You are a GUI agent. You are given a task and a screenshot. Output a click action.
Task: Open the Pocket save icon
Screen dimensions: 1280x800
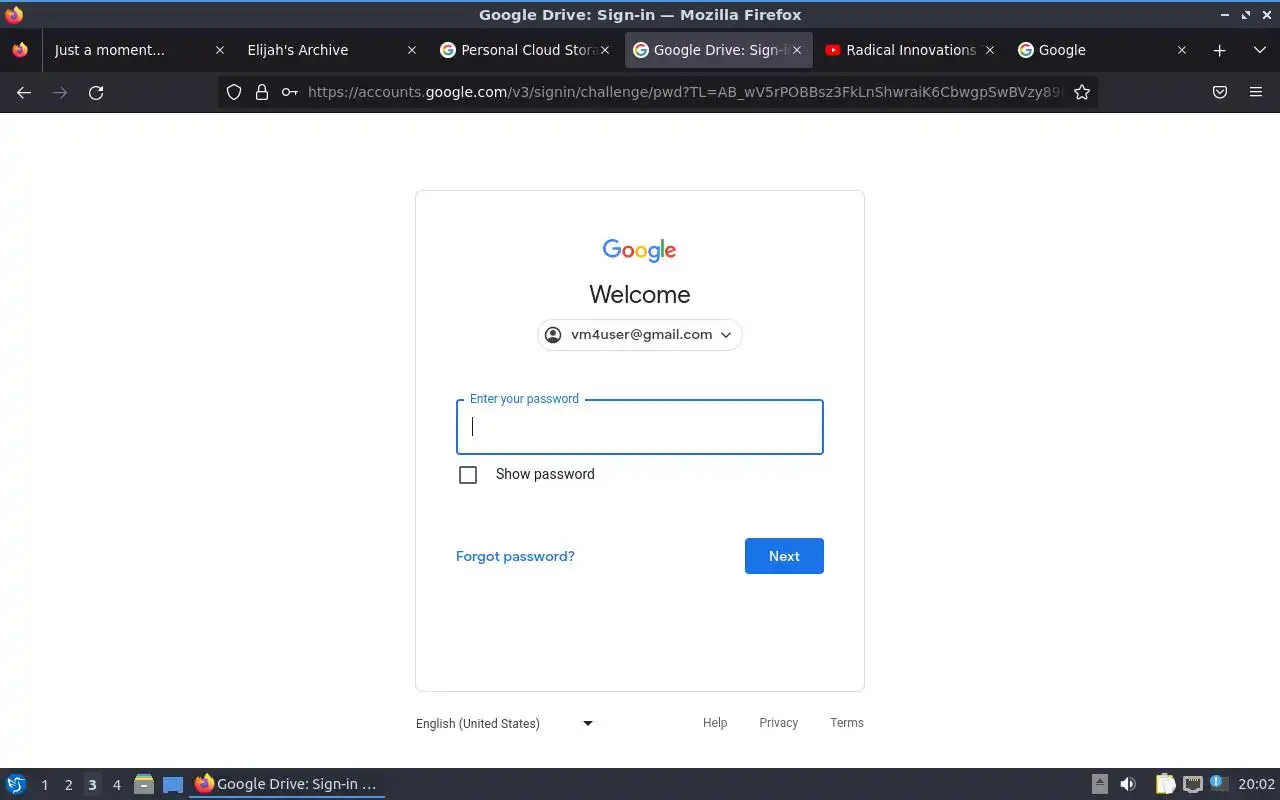pos(1220,92)
